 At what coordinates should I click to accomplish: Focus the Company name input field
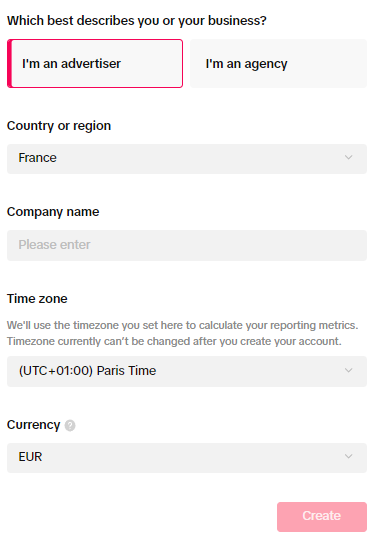[x=187, y=245]
